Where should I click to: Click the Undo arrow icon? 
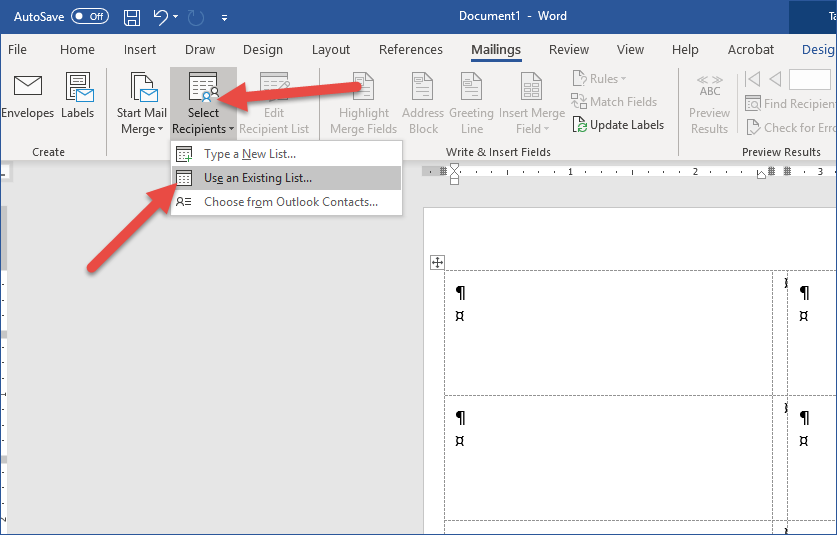pos(160,17)
